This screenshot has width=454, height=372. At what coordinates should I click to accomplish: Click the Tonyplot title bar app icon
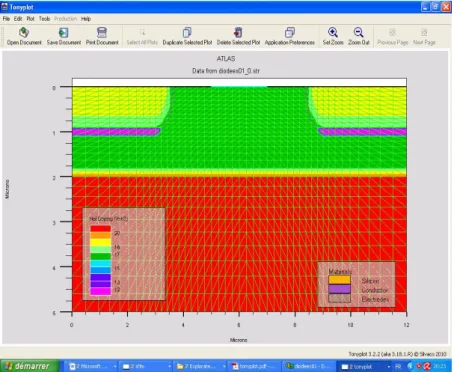coord(4,7)
